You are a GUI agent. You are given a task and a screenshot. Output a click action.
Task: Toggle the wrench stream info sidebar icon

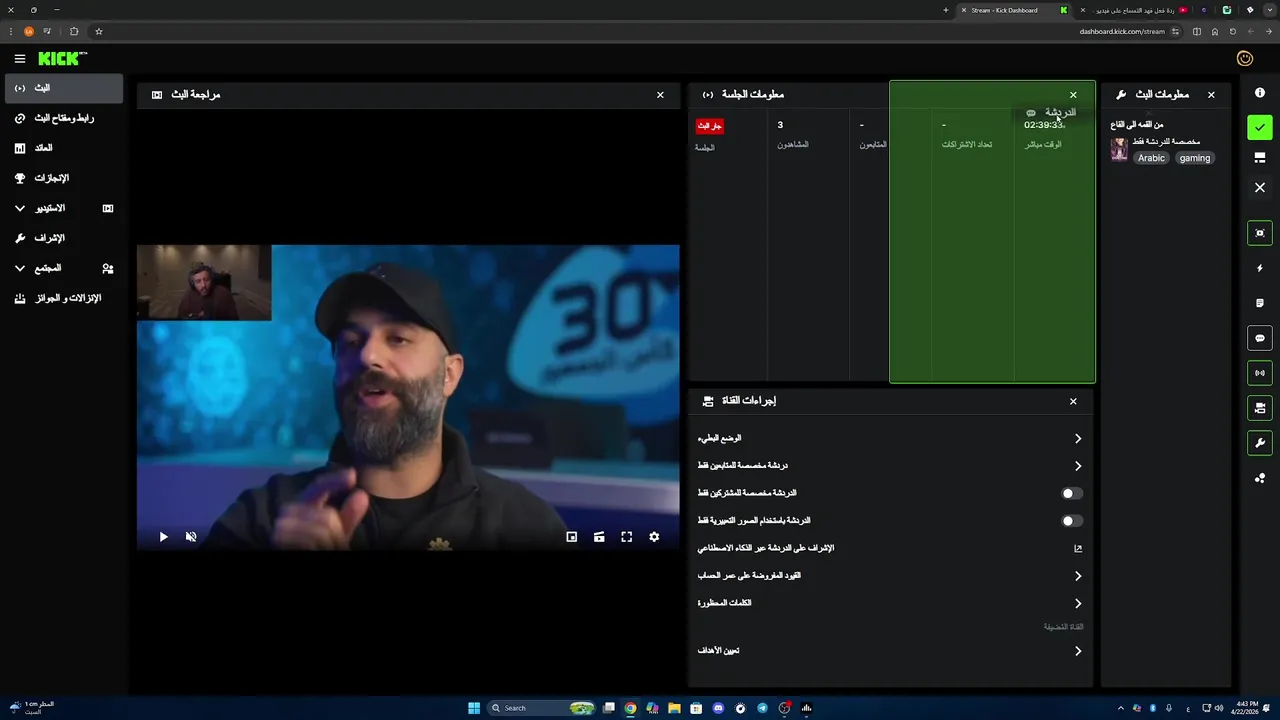click(x=1260, y=443)
